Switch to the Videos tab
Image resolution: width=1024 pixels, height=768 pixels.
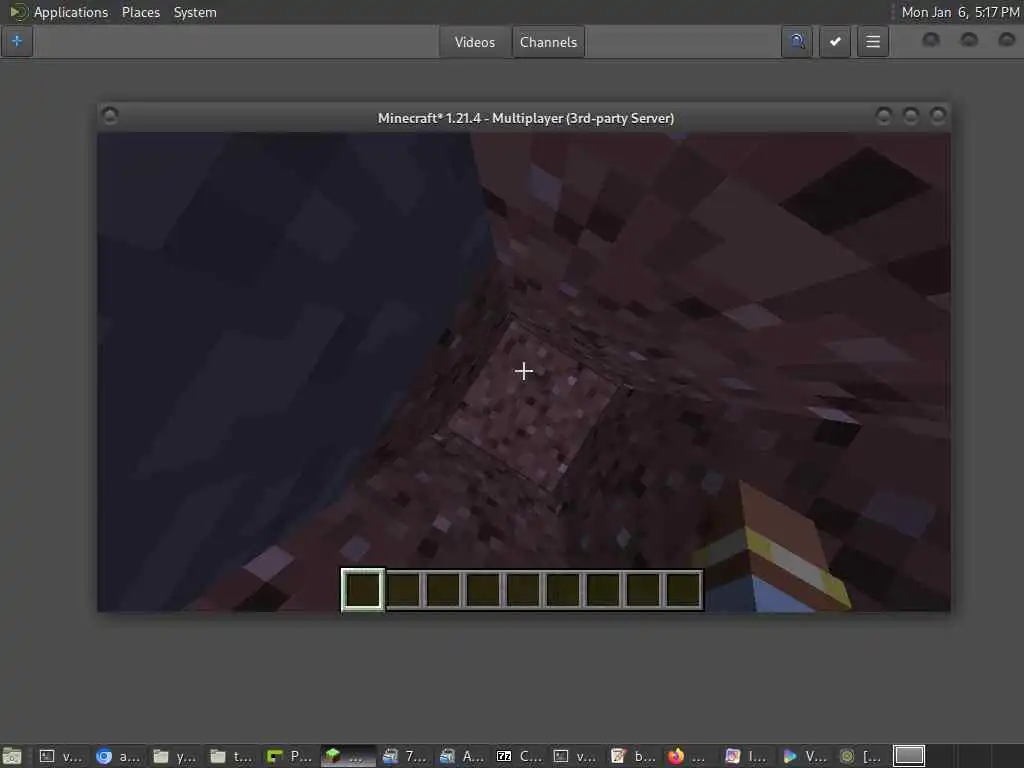(475, 42)
